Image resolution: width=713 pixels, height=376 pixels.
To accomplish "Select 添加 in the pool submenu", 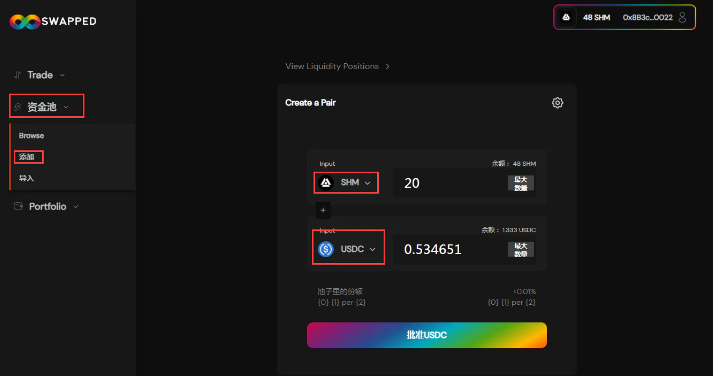I will [x=27, y=157].
